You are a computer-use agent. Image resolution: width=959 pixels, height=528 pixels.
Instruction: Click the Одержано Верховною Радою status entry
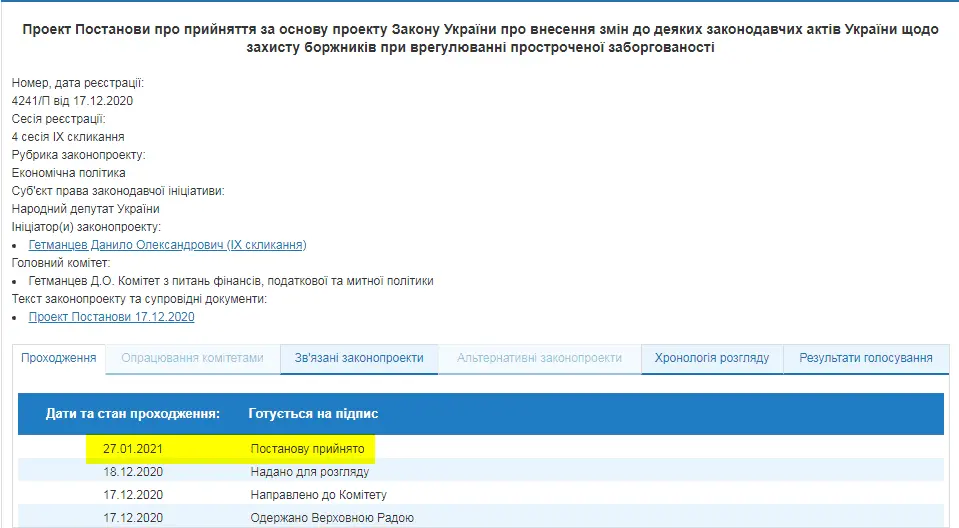[x=331, y=518]
